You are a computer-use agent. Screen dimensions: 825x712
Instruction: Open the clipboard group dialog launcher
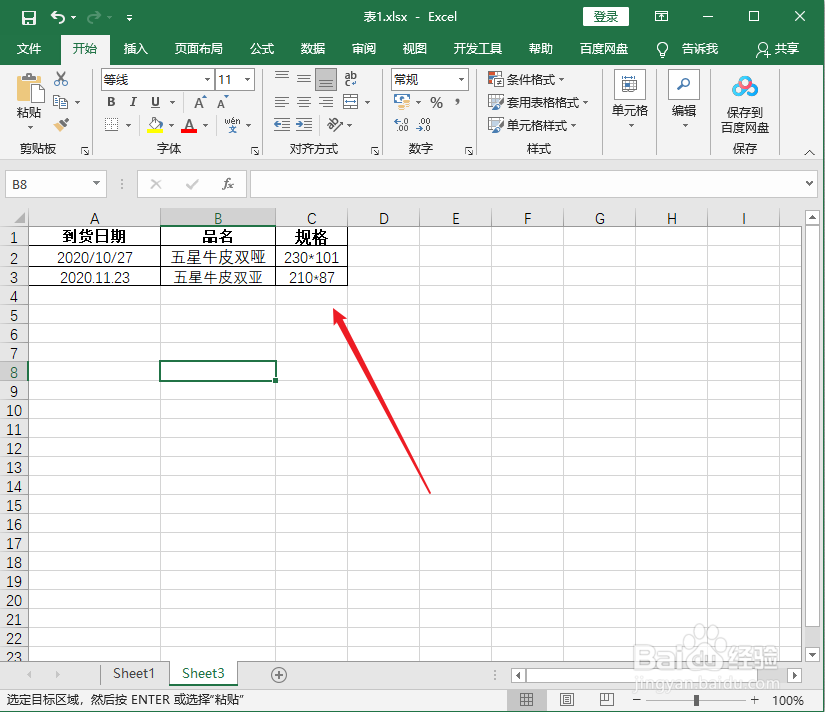(85, 151)
